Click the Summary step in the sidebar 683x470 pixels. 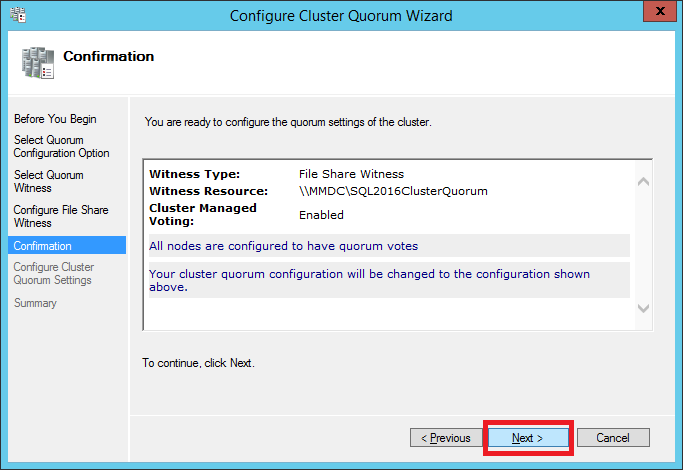(x=36, y=303)
